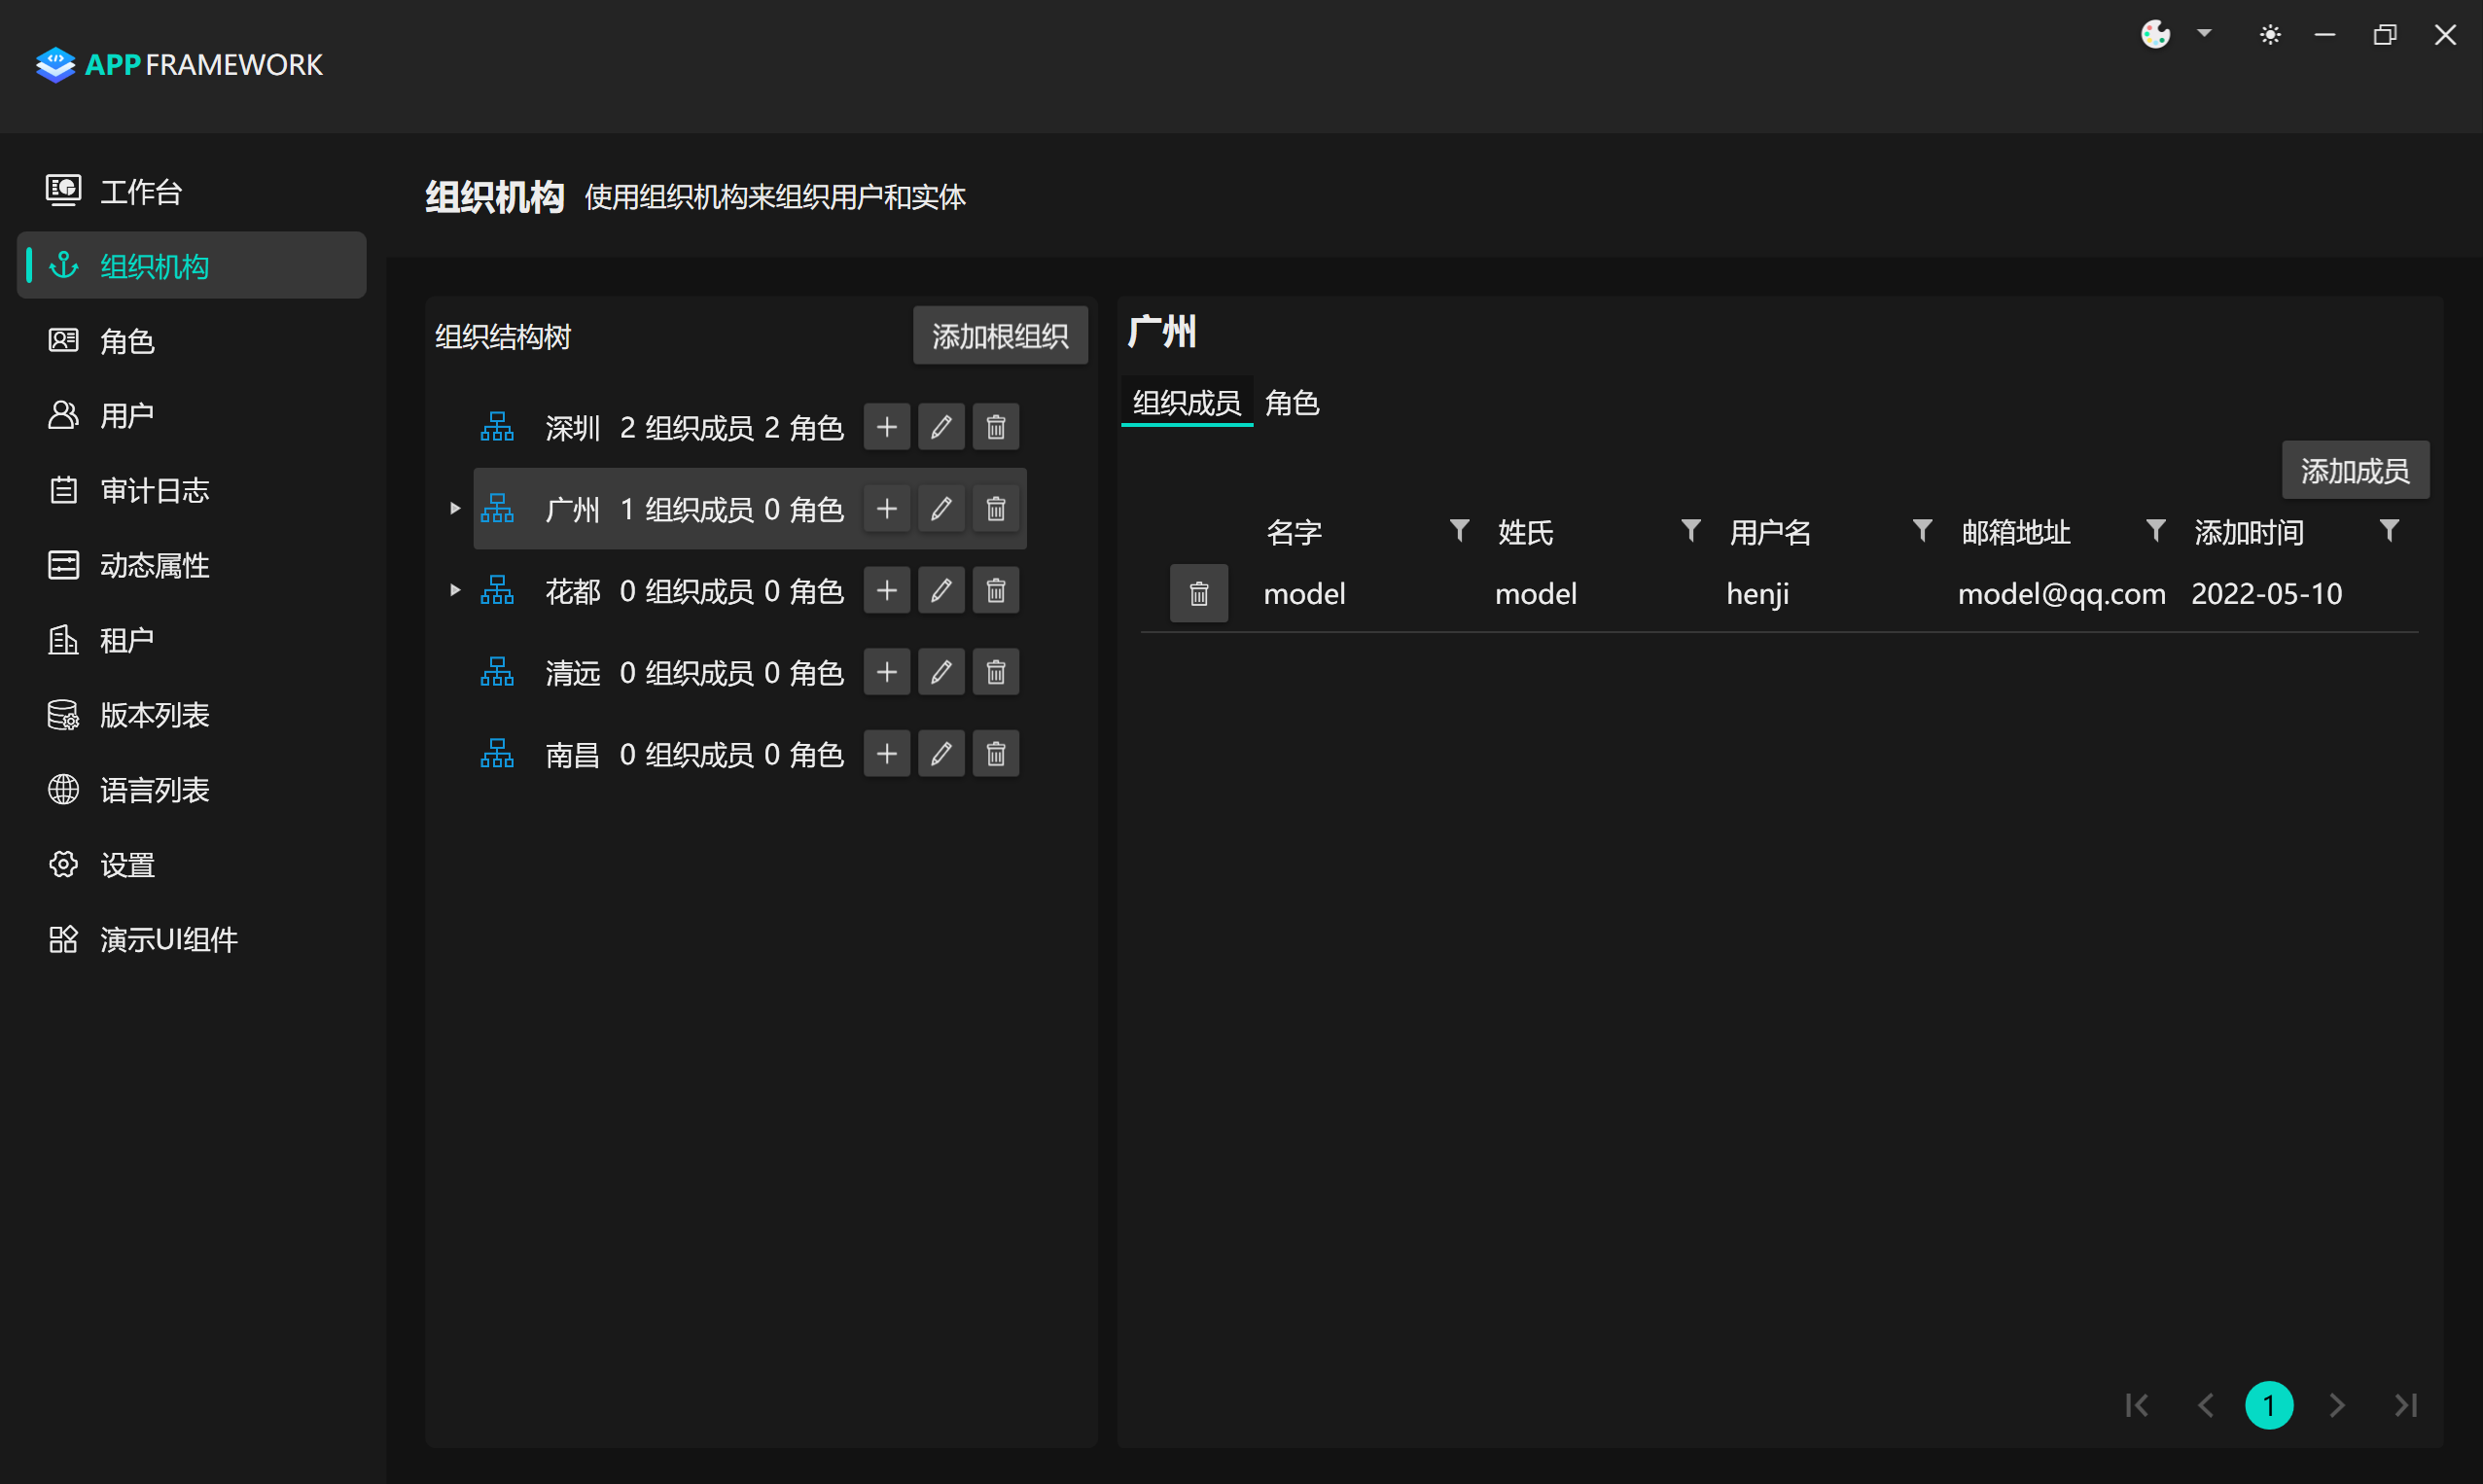
Task: Click the 添加根组织 button
Action: tap(1000, 336)
